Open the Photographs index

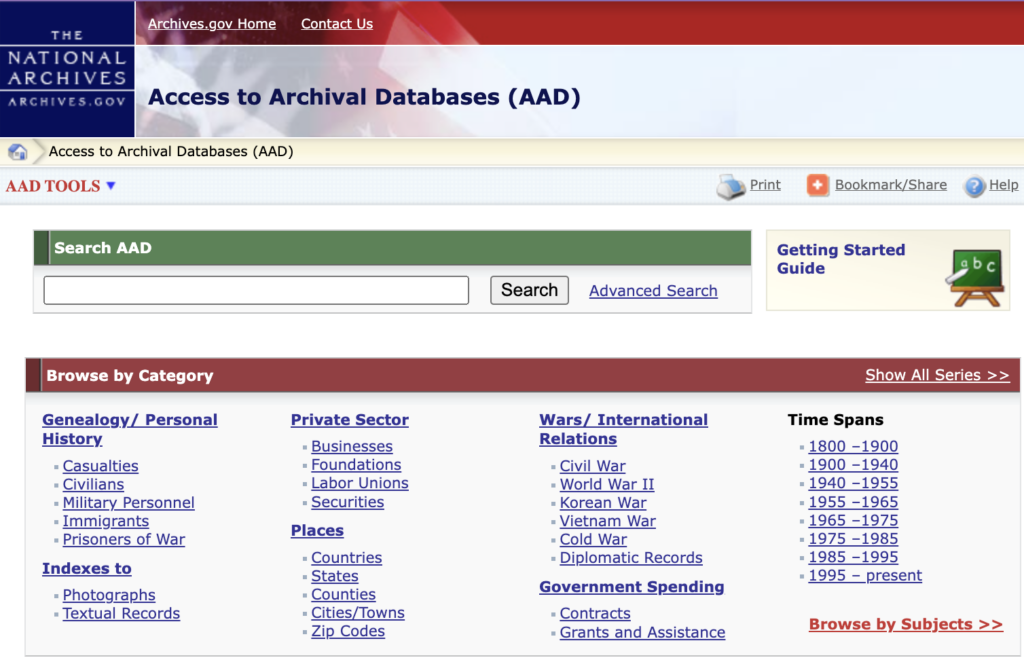click(x=109, y=595)
